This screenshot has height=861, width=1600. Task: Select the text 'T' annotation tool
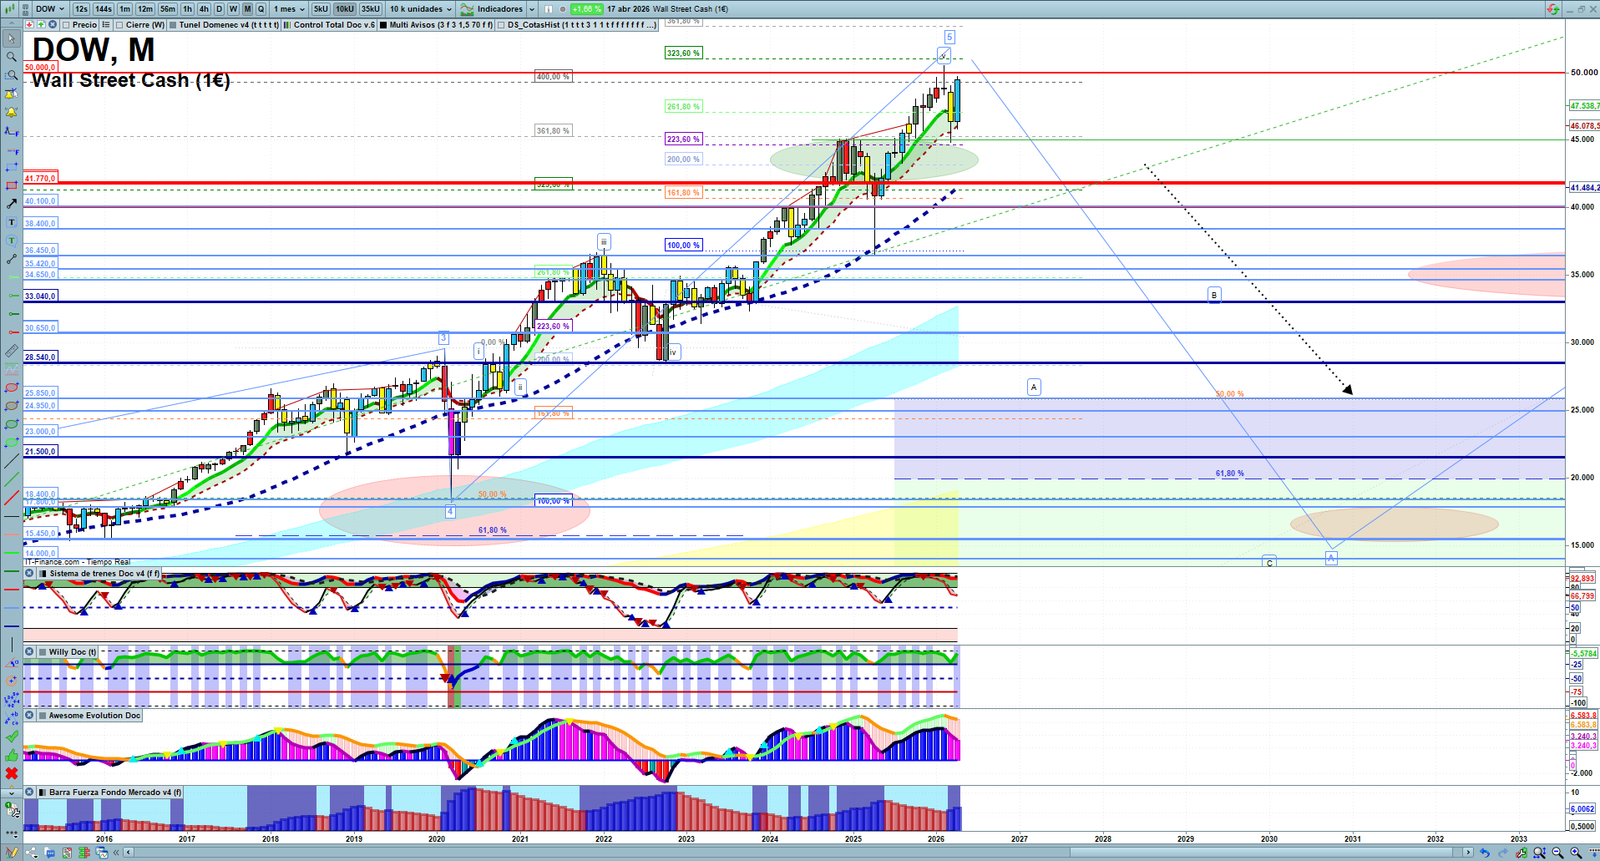click(x=11, y=222)
